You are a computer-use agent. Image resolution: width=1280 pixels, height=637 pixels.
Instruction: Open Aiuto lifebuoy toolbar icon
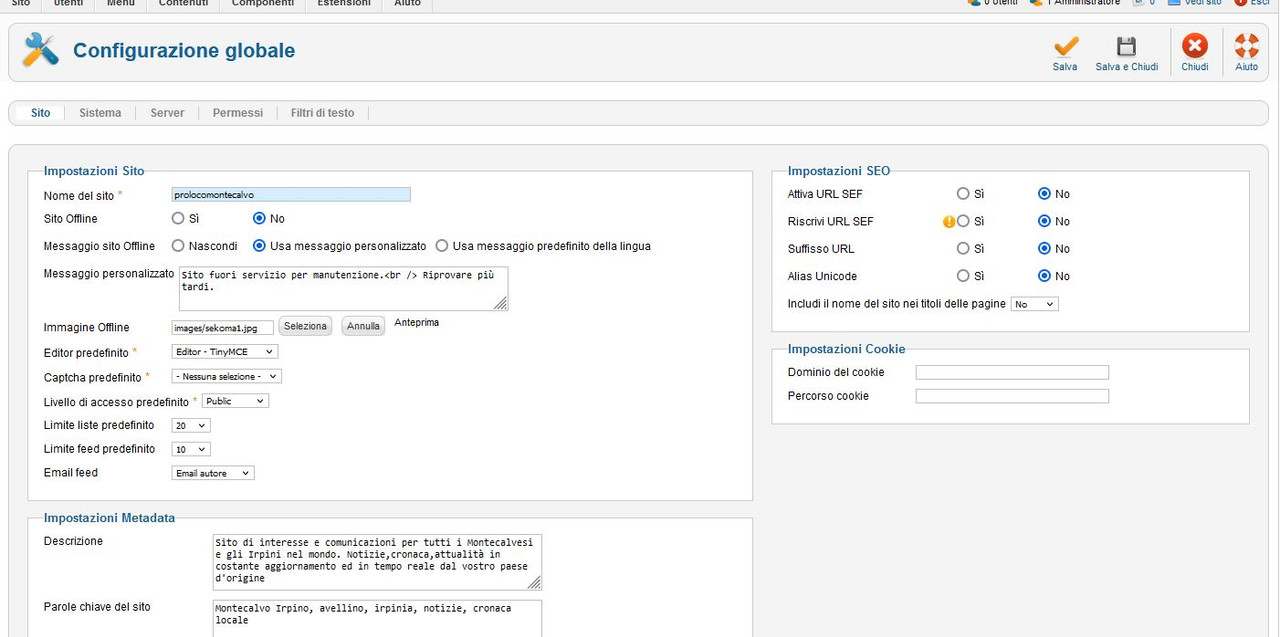click(x=1246, y=46)
